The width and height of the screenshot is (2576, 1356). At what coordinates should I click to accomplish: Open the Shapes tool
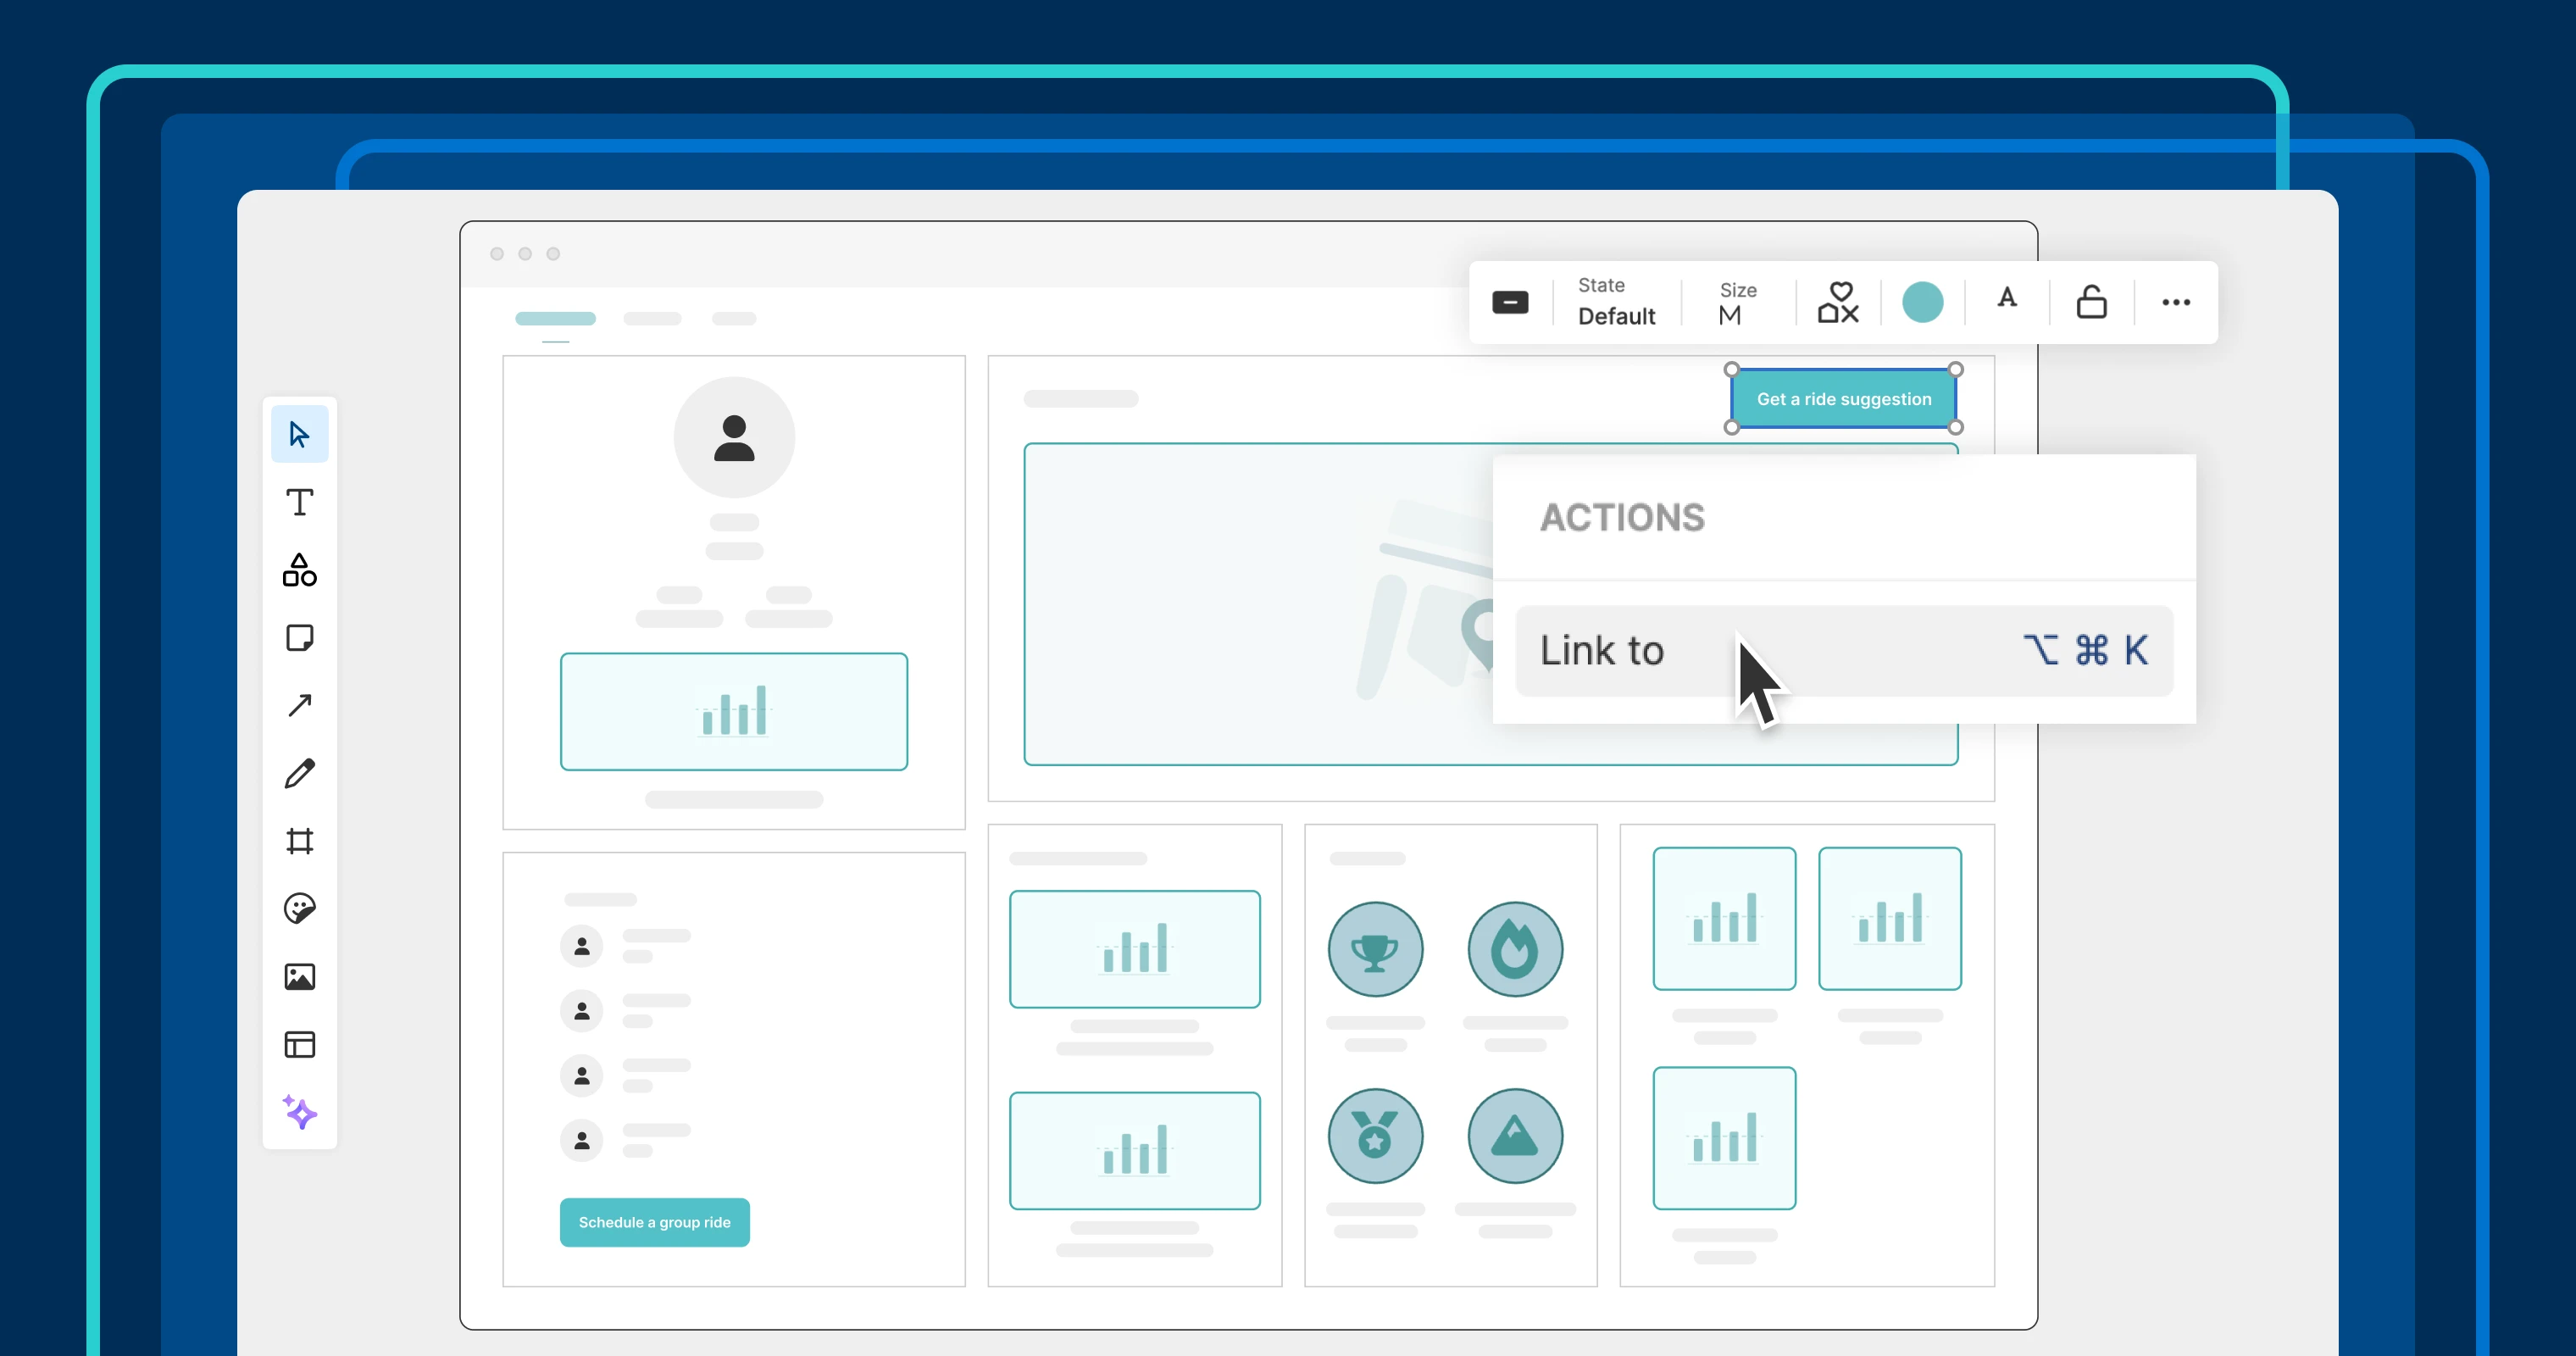click(299, 570)
